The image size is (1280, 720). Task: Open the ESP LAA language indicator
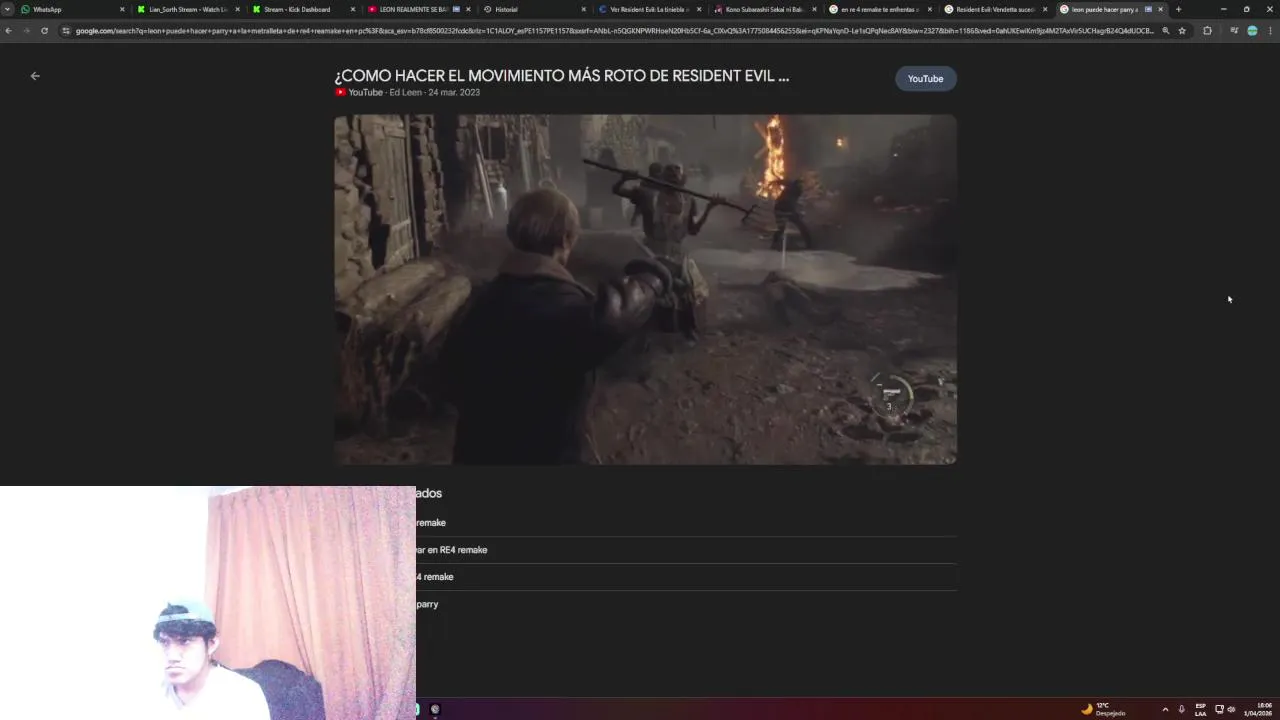click(x=1201, y=709)
